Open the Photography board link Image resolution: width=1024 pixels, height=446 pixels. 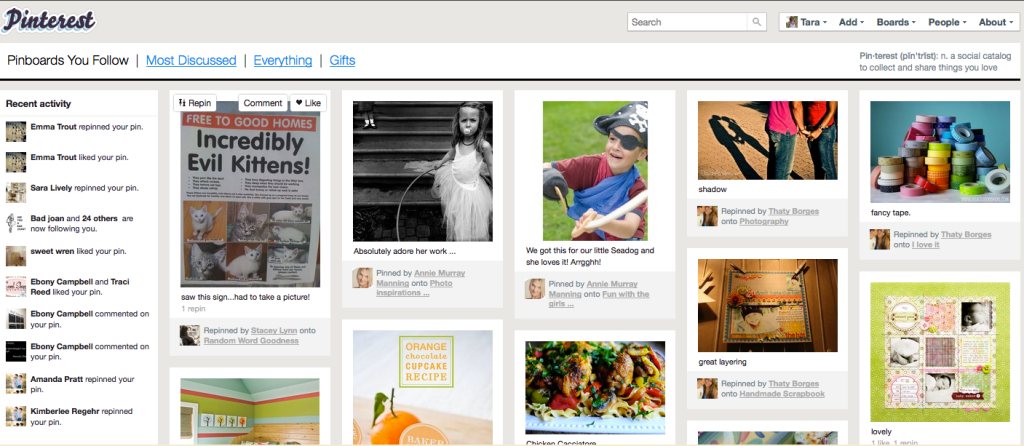pos(764,222)
